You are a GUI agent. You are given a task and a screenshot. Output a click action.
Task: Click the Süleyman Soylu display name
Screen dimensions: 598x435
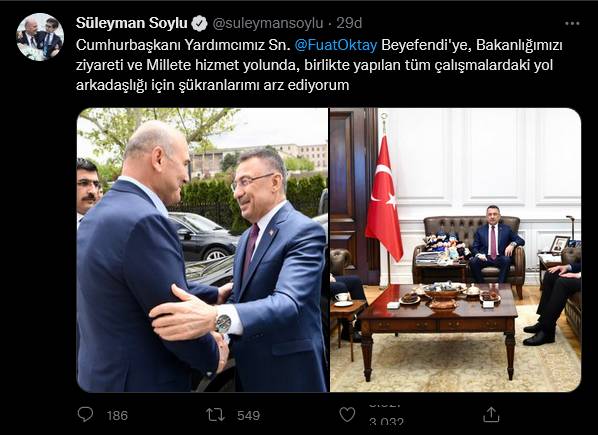(x=132, y=24)
